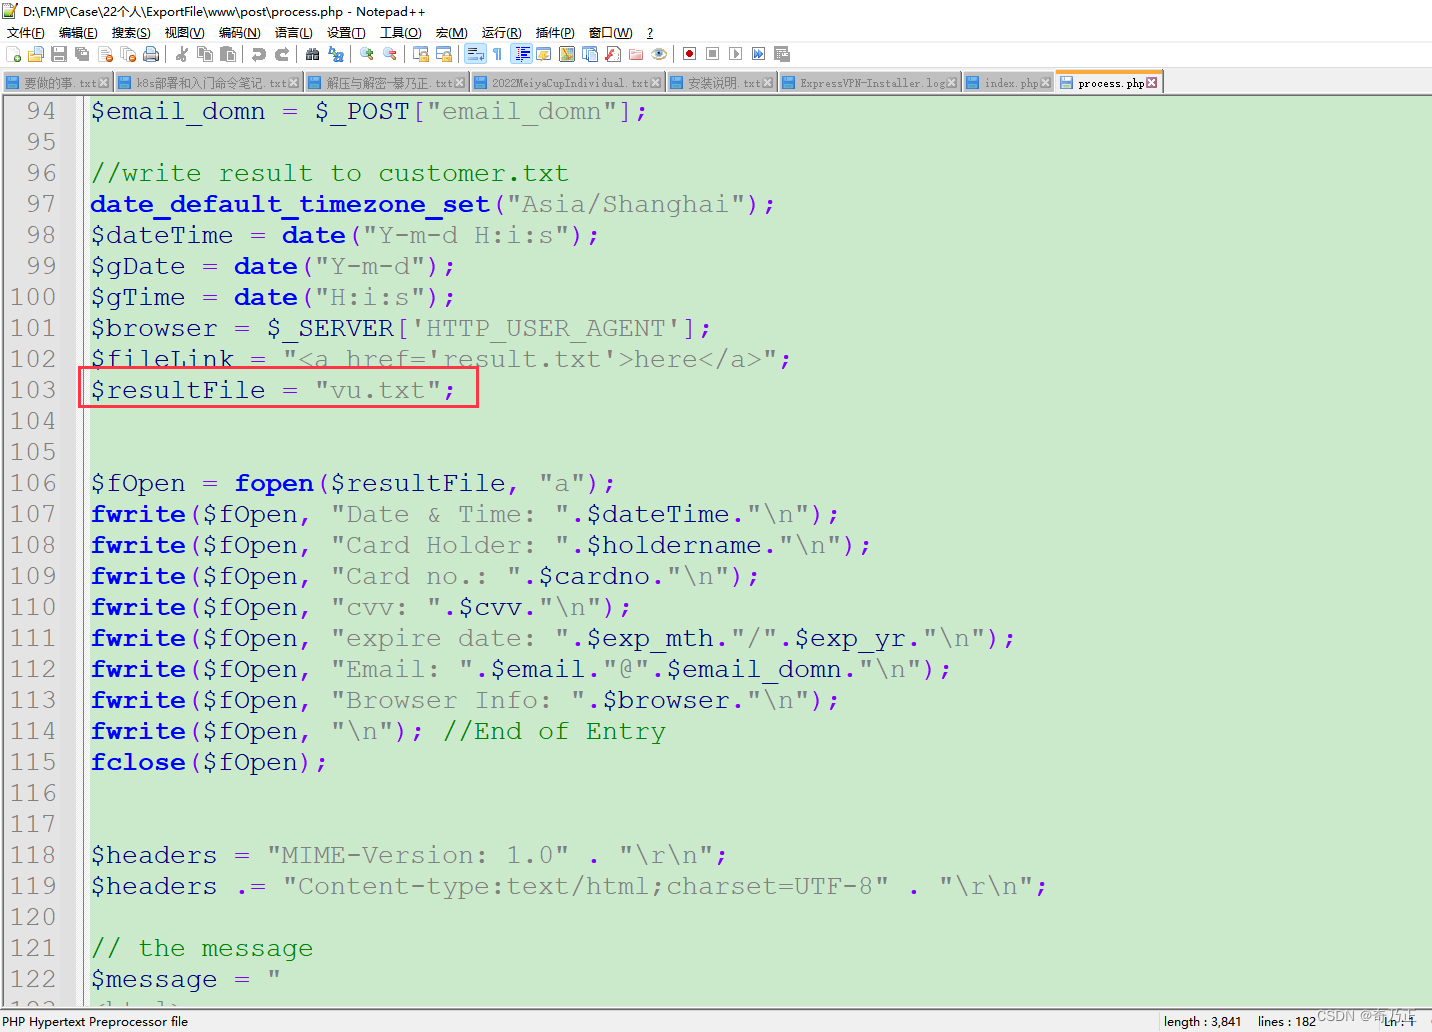Show the Document Map panel icon
The image size is (1432, 1032).
click(x=567, y=54)
